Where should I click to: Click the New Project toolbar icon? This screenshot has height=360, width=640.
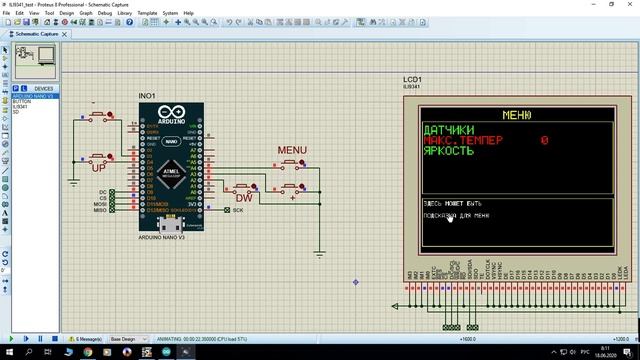(x=8, y=22)
